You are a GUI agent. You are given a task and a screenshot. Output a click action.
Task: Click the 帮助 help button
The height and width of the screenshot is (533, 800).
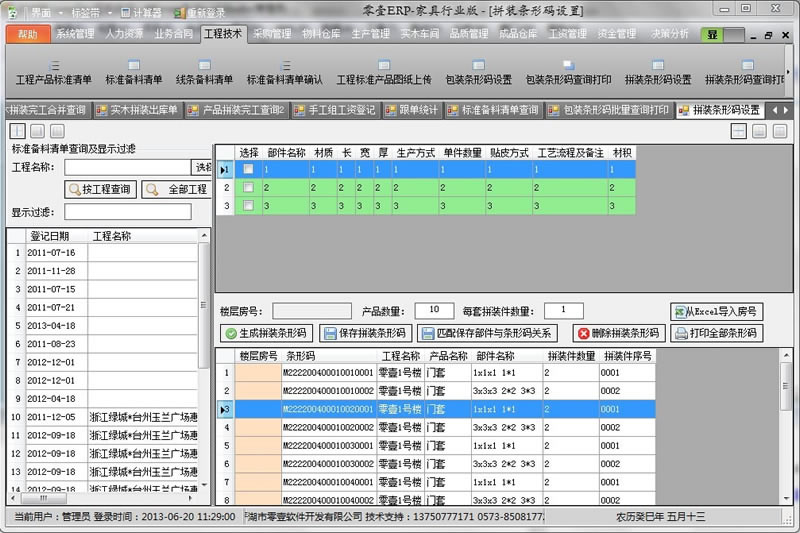28,34
